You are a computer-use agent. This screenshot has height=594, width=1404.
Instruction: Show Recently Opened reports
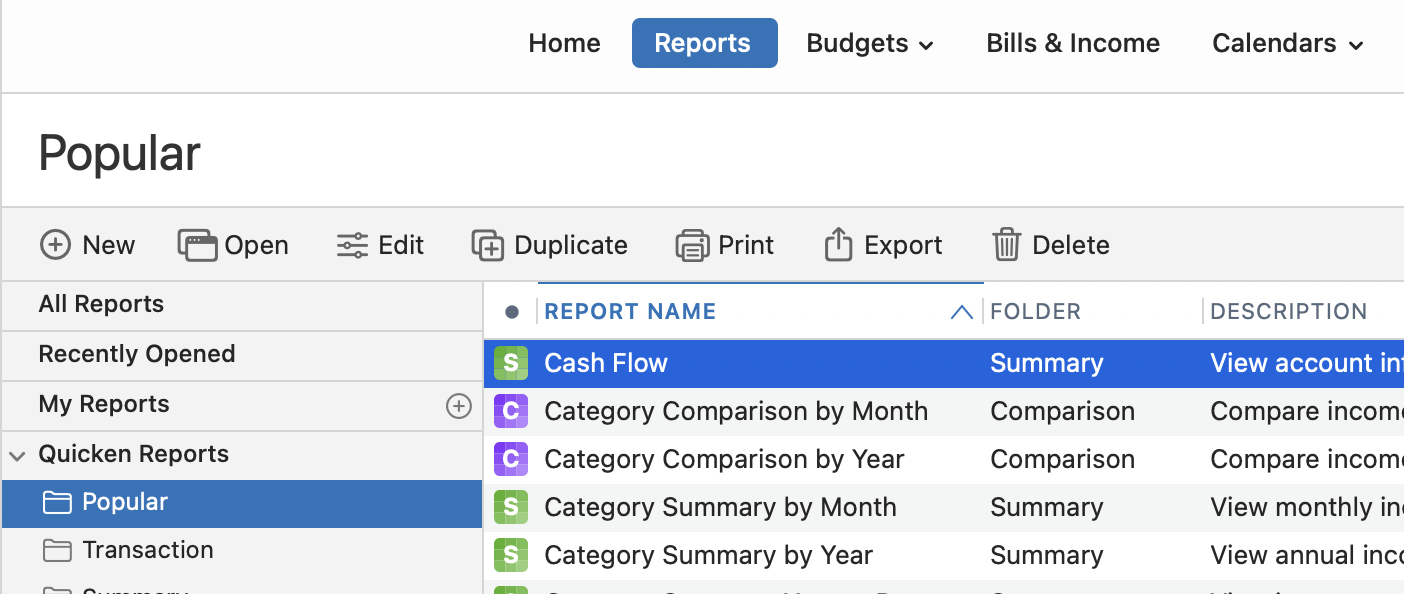click(137, 354)
